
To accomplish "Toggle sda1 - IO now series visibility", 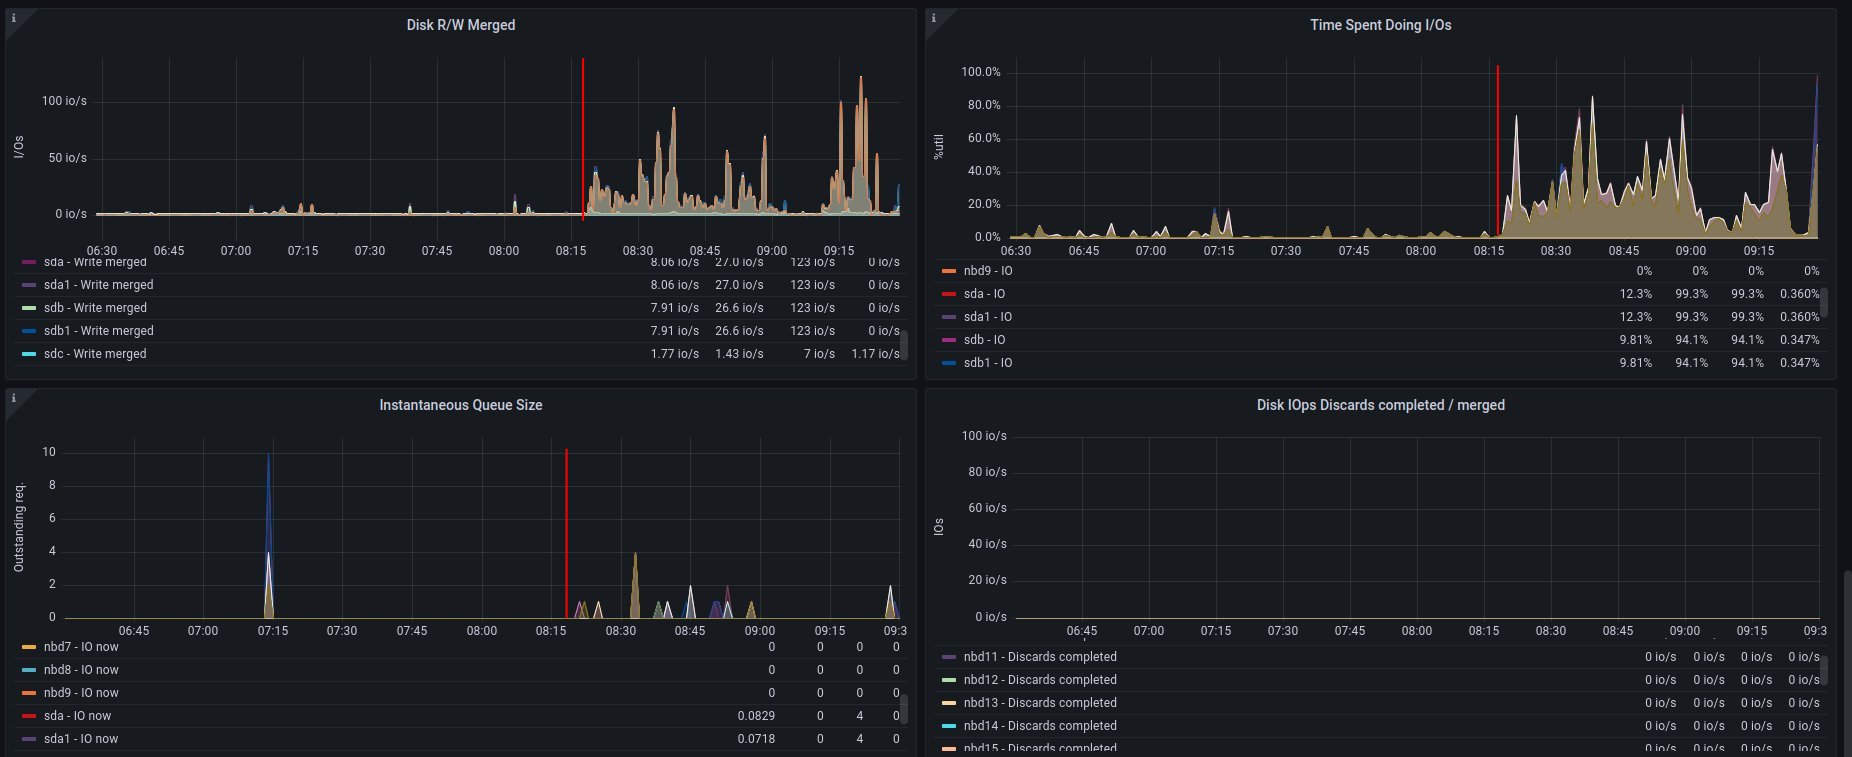I will 81,739.
